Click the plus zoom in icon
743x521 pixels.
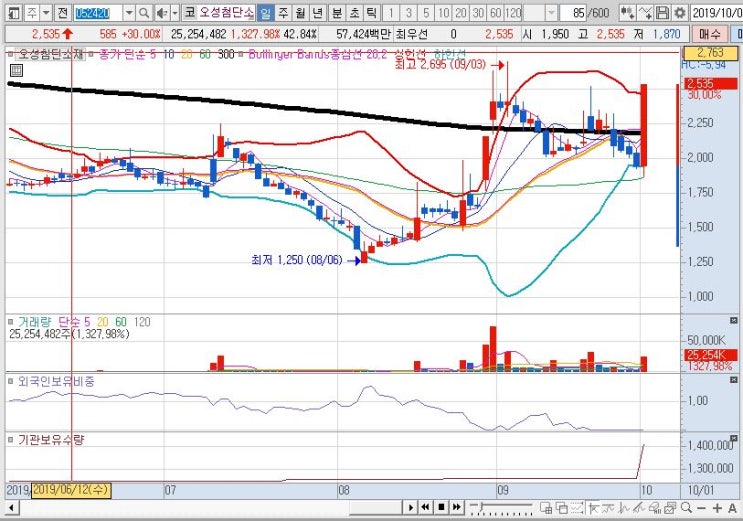(717, 508)
